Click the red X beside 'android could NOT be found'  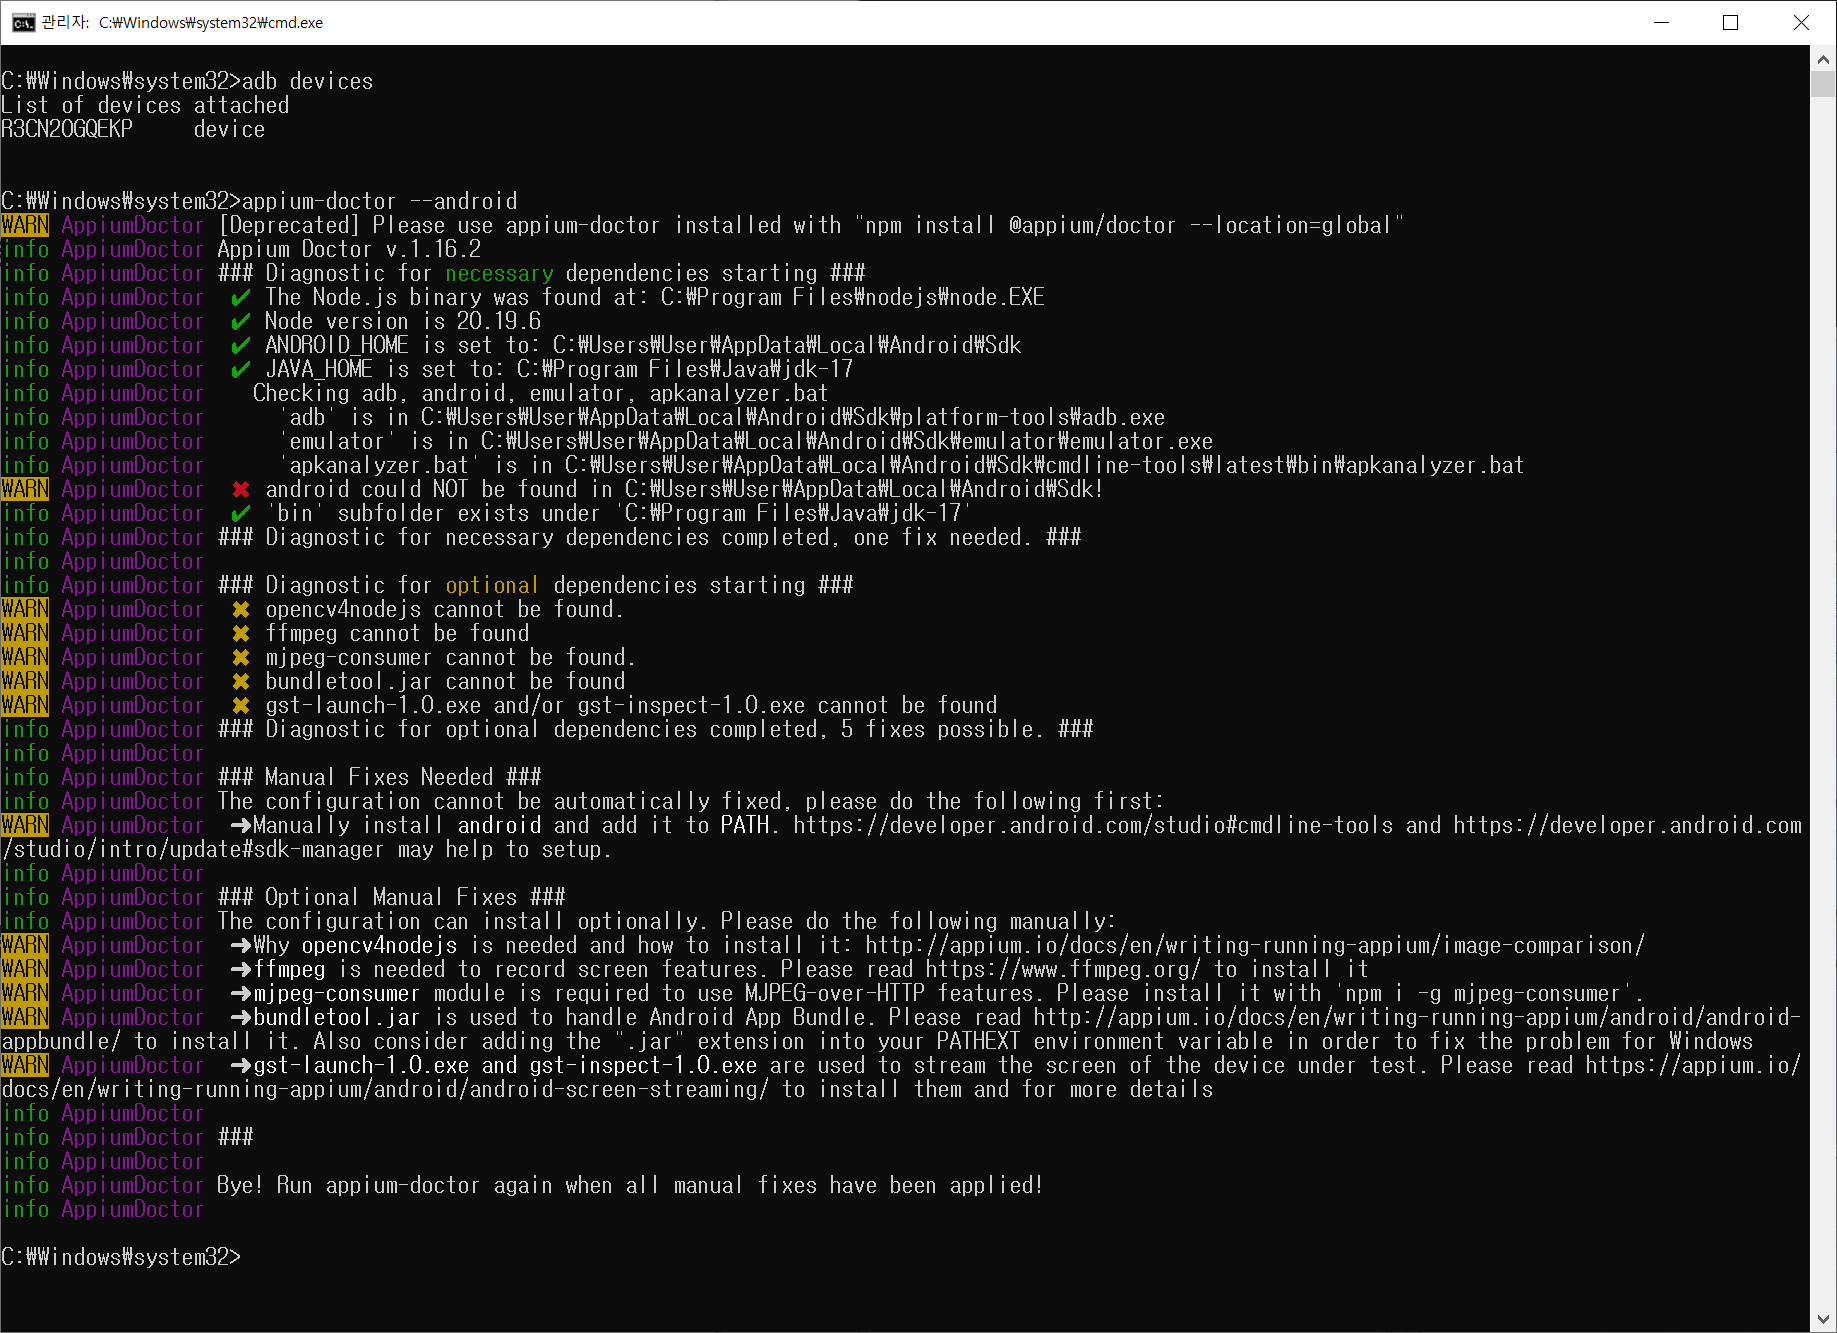[x=241, y=489]
